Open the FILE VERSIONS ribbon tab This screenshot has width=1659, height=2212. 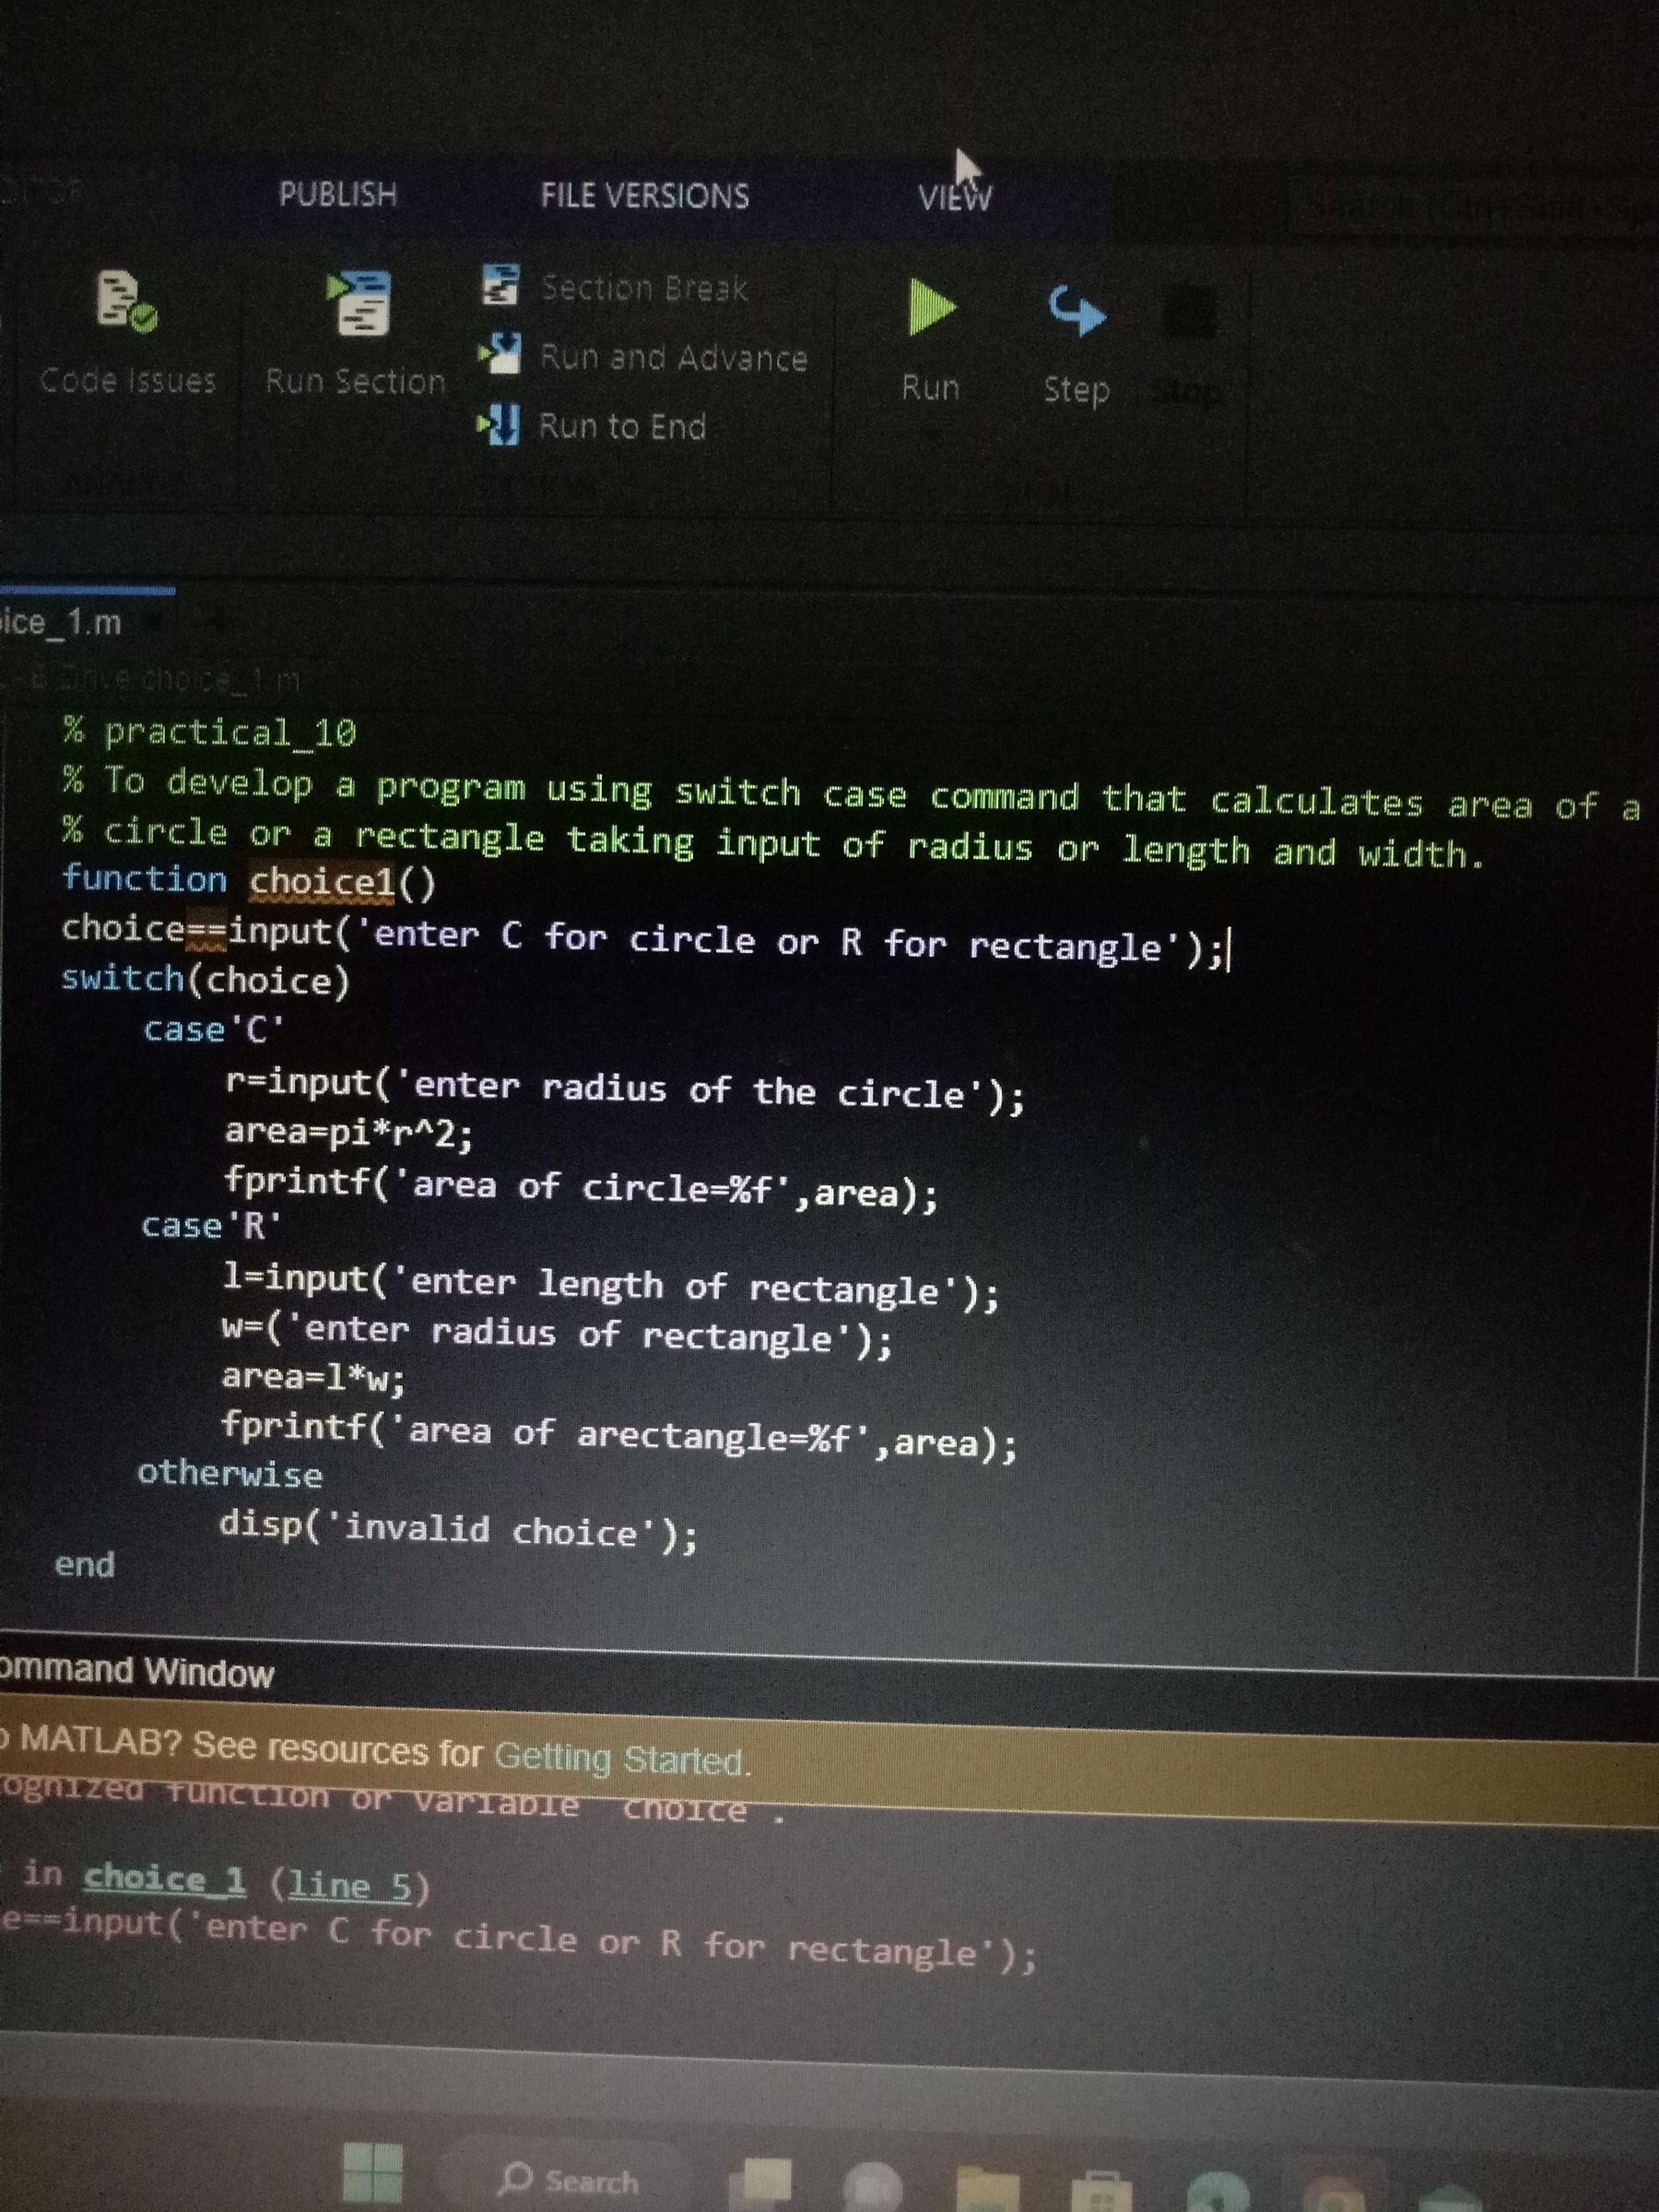point(644,196)
